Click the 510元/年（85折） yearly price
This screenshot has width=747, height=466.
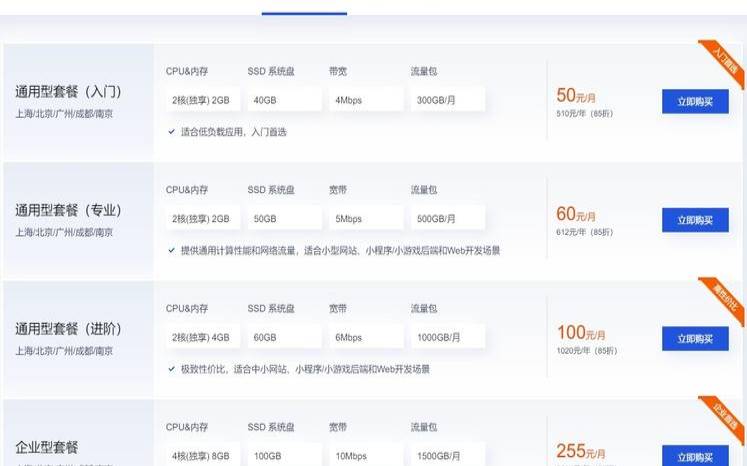(x=585, y=113)
